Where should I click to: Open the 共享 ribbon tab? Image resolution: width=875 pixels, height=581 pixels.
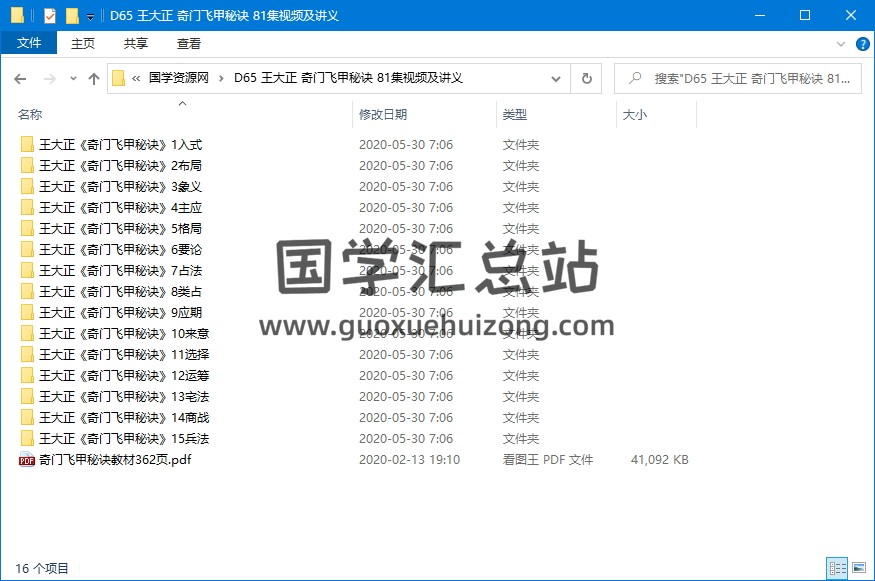pos(136,44)
